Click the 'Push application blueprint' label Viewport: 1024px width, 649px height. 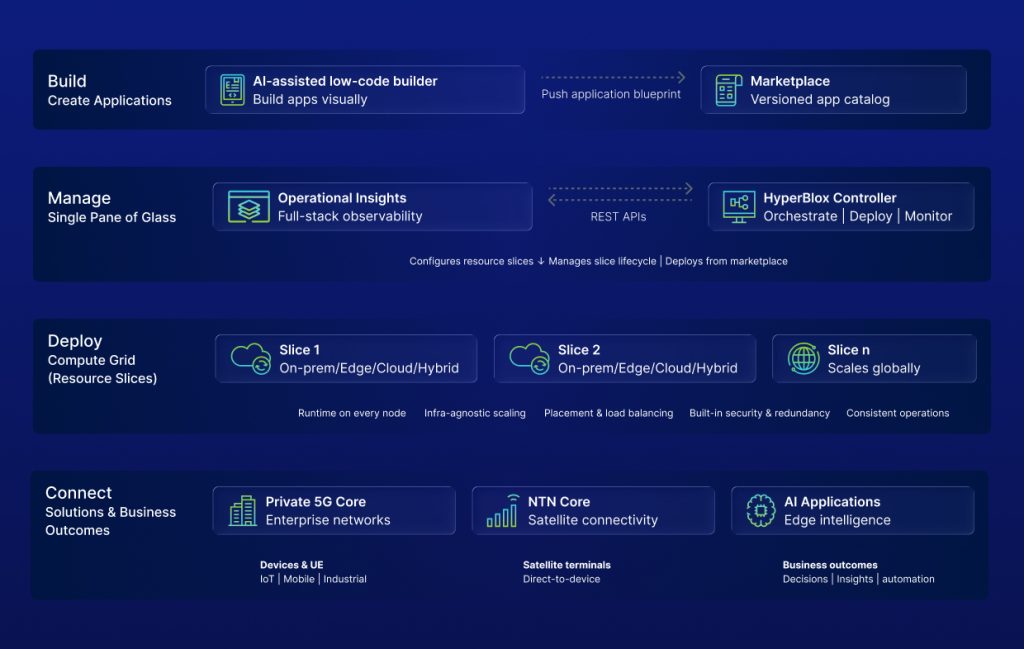point(611,94)
